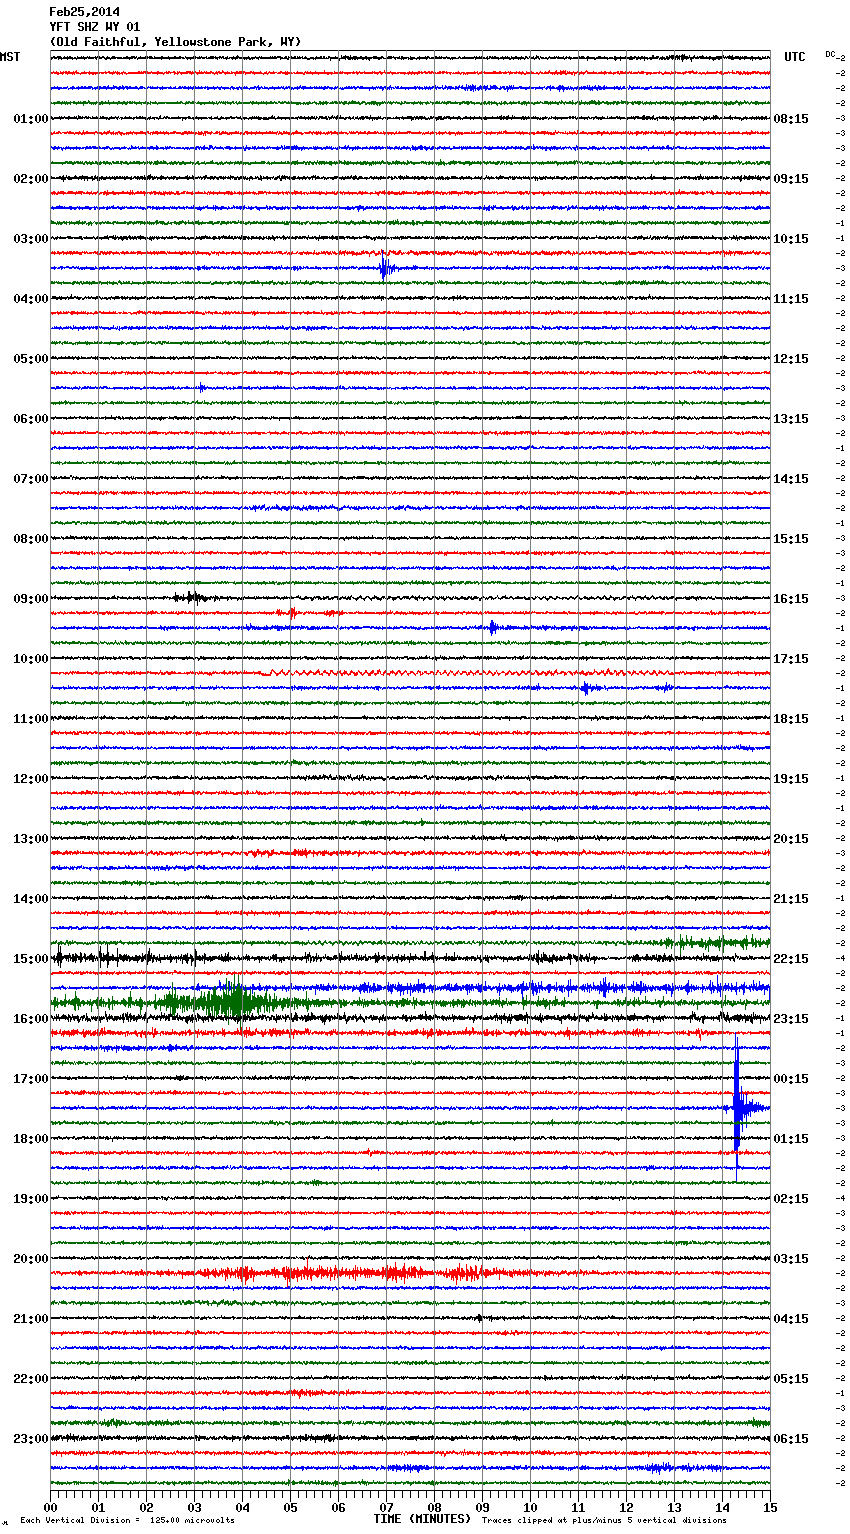The width and height of the screenshot is (850, 1534).
Task: Click the 06:15 UTC time label
Action: (791, 1439)
